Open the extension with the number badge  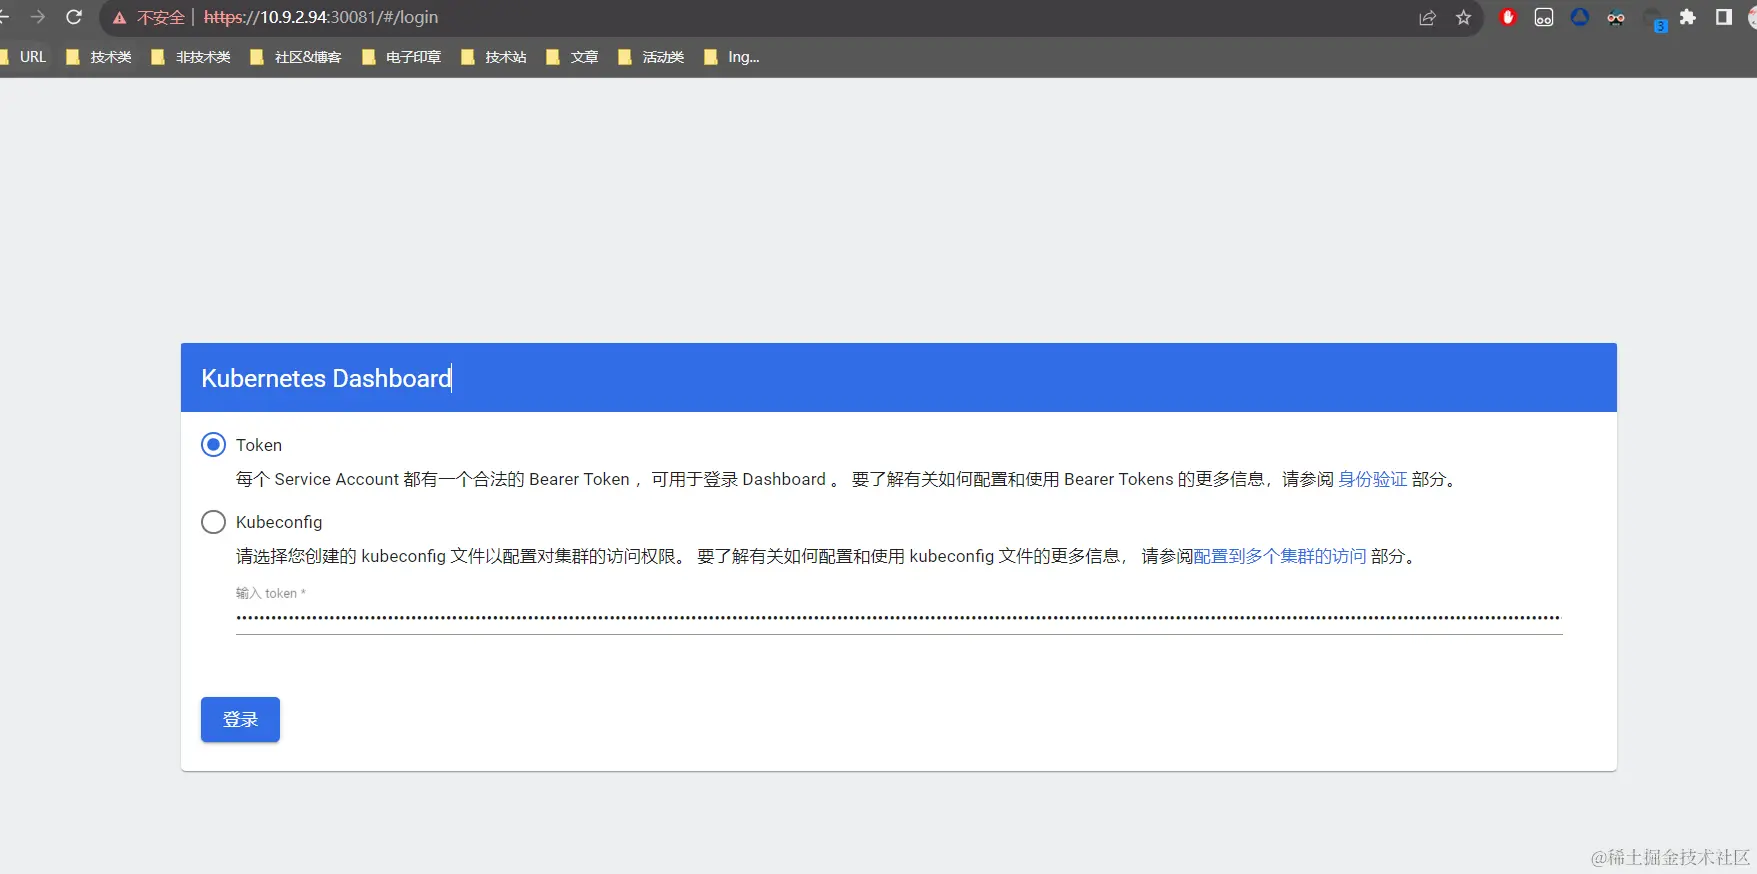[x=1654, y=19]
